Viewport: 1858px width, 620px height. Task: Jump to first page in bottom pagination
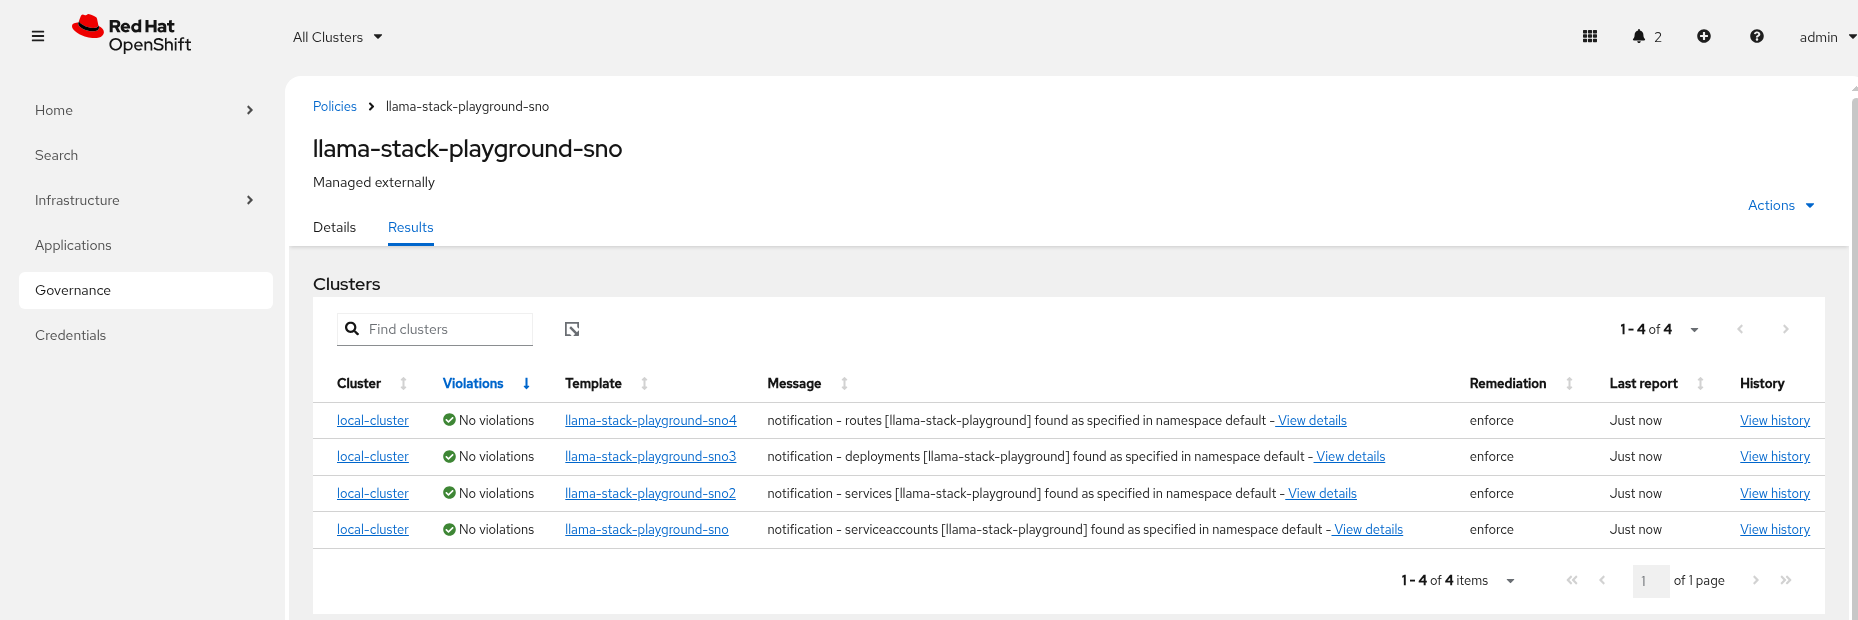click(x=1572, y=580)
